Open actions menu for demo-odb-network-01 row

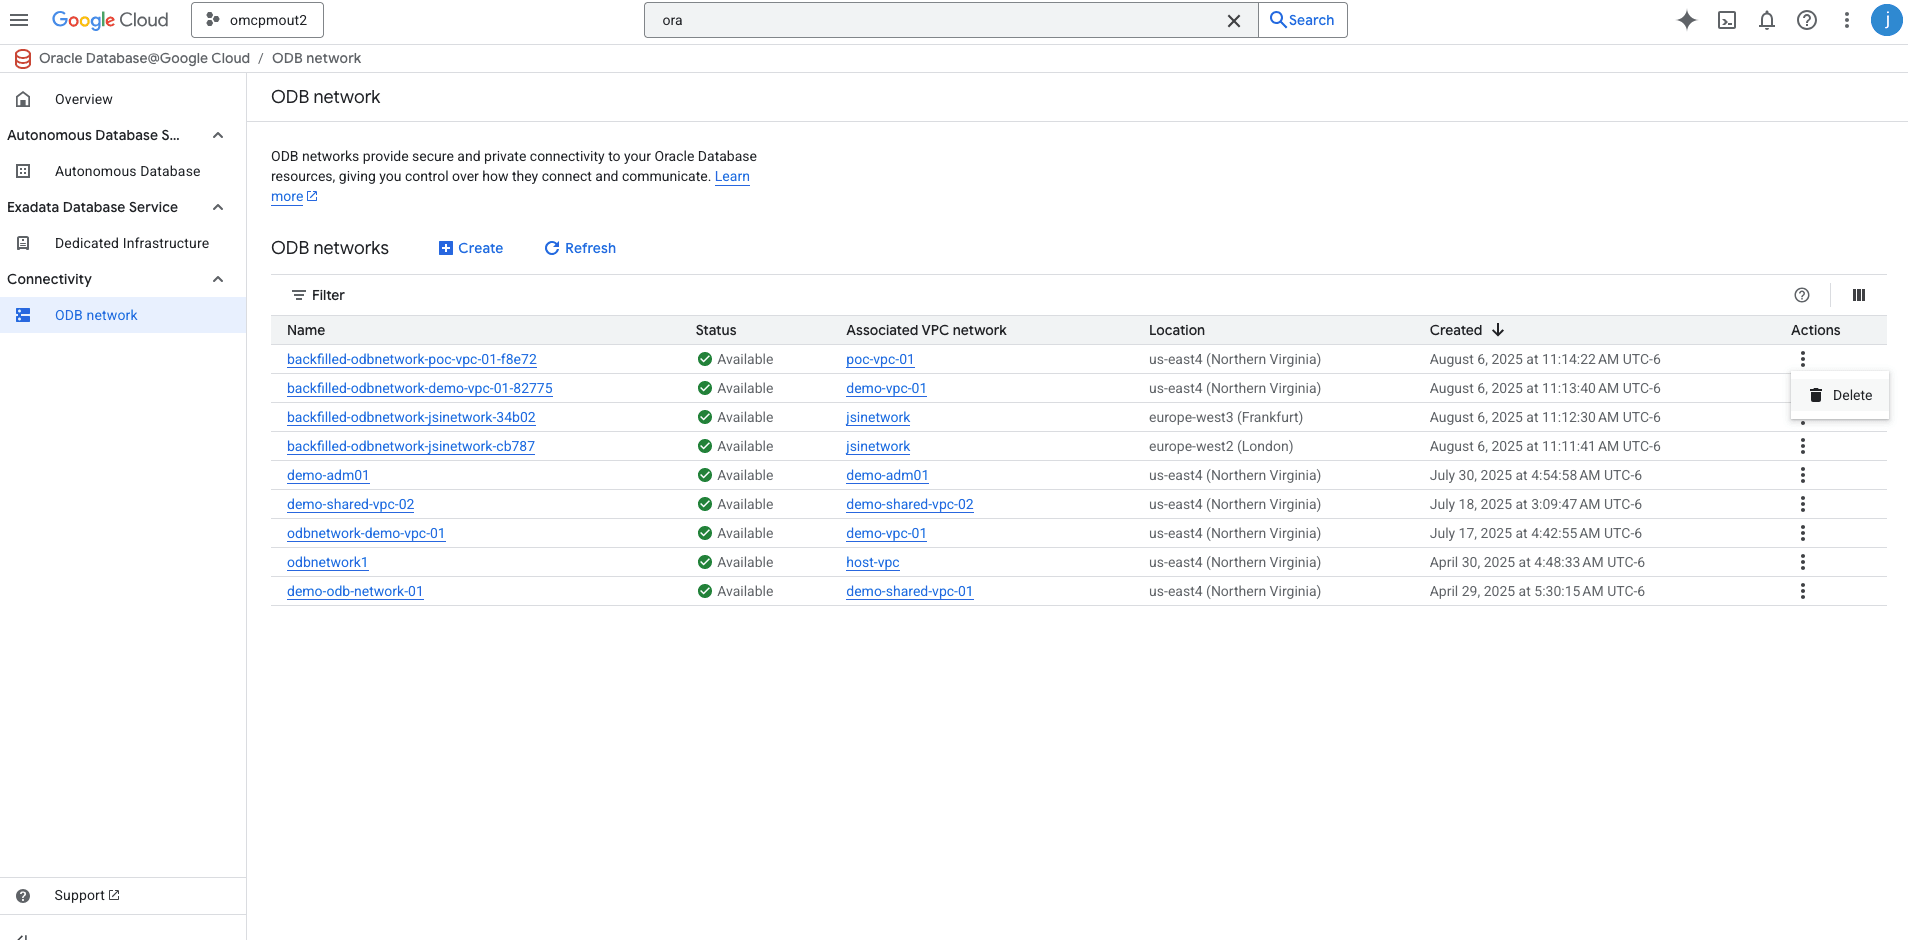[x=1802, y=591]
